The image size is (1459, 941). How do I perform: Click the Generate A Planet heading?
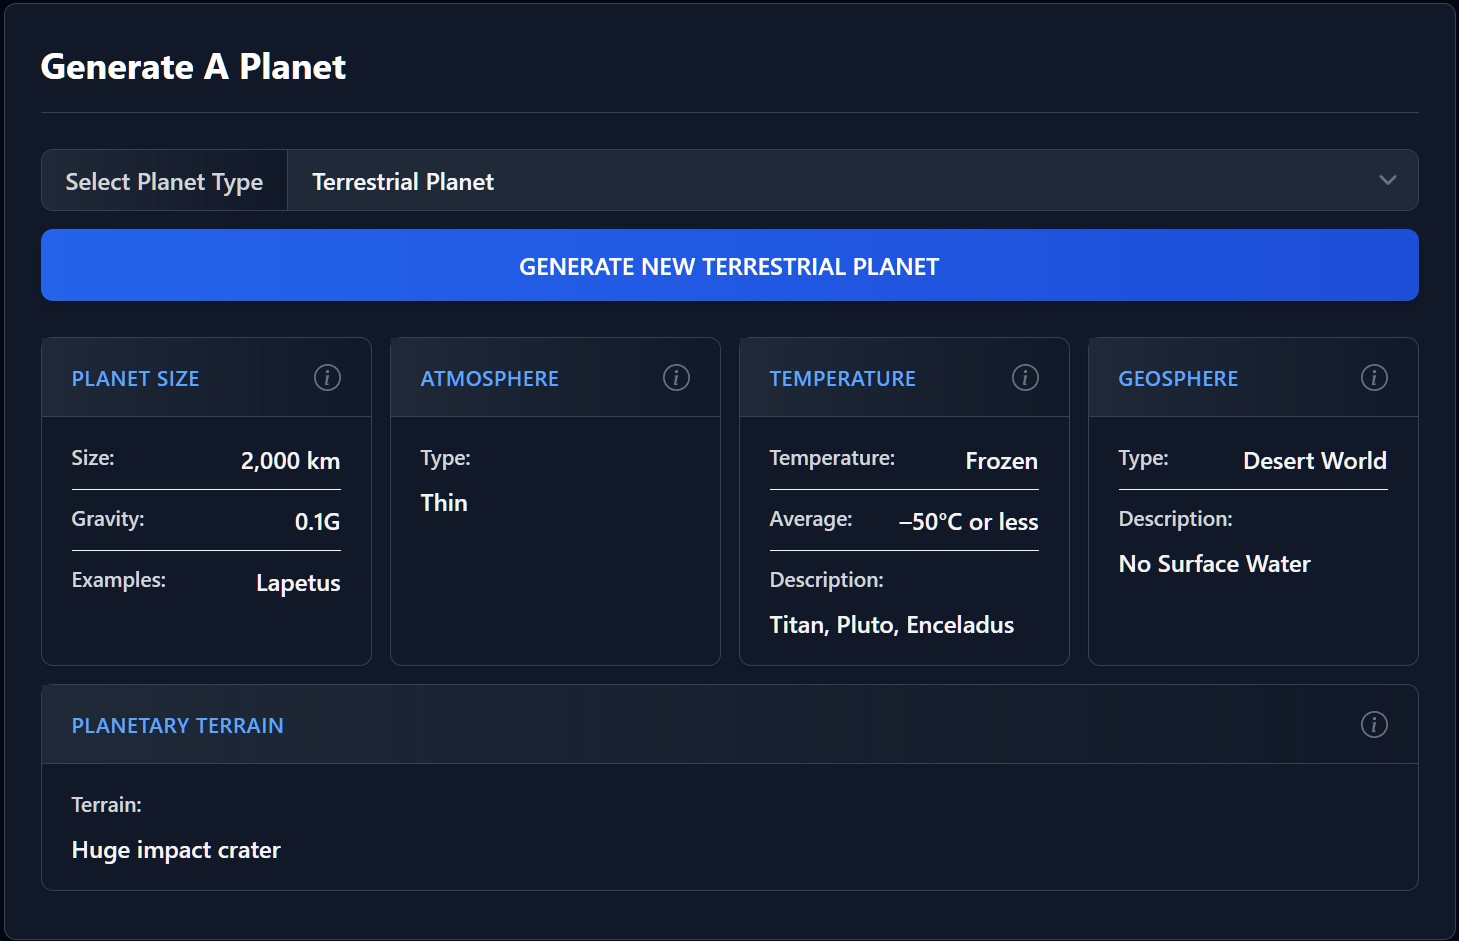point(193,67)
